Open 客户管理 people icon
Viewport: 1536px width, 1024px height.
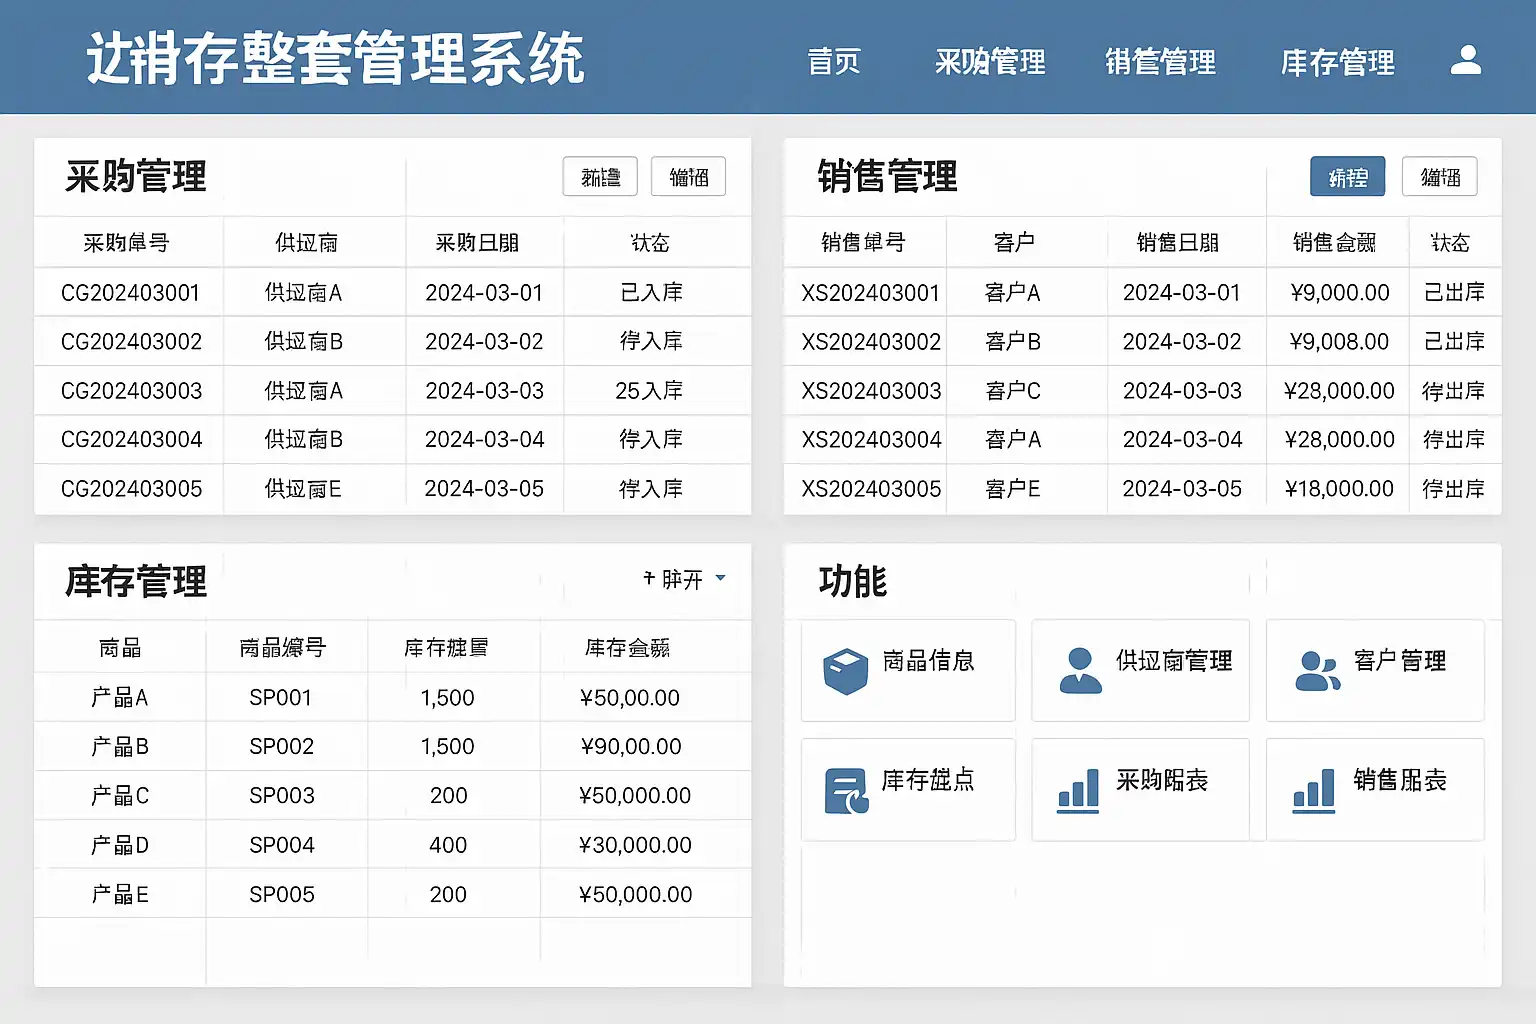[1317, 671]
